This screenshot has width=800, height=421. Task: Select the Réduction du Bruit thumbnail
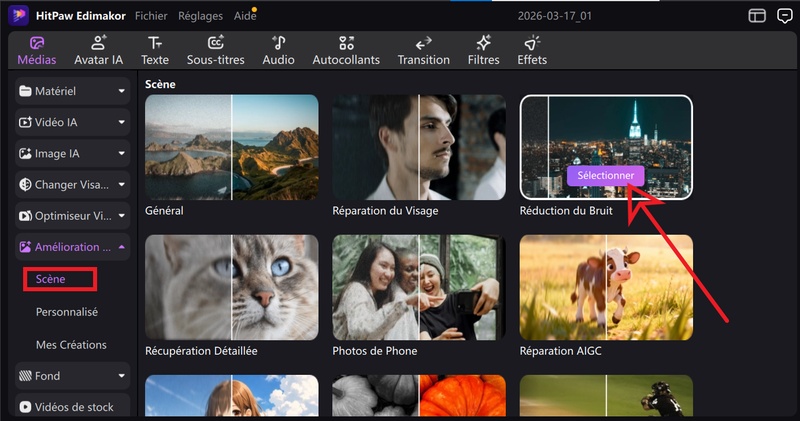click(x=606, y=147)
